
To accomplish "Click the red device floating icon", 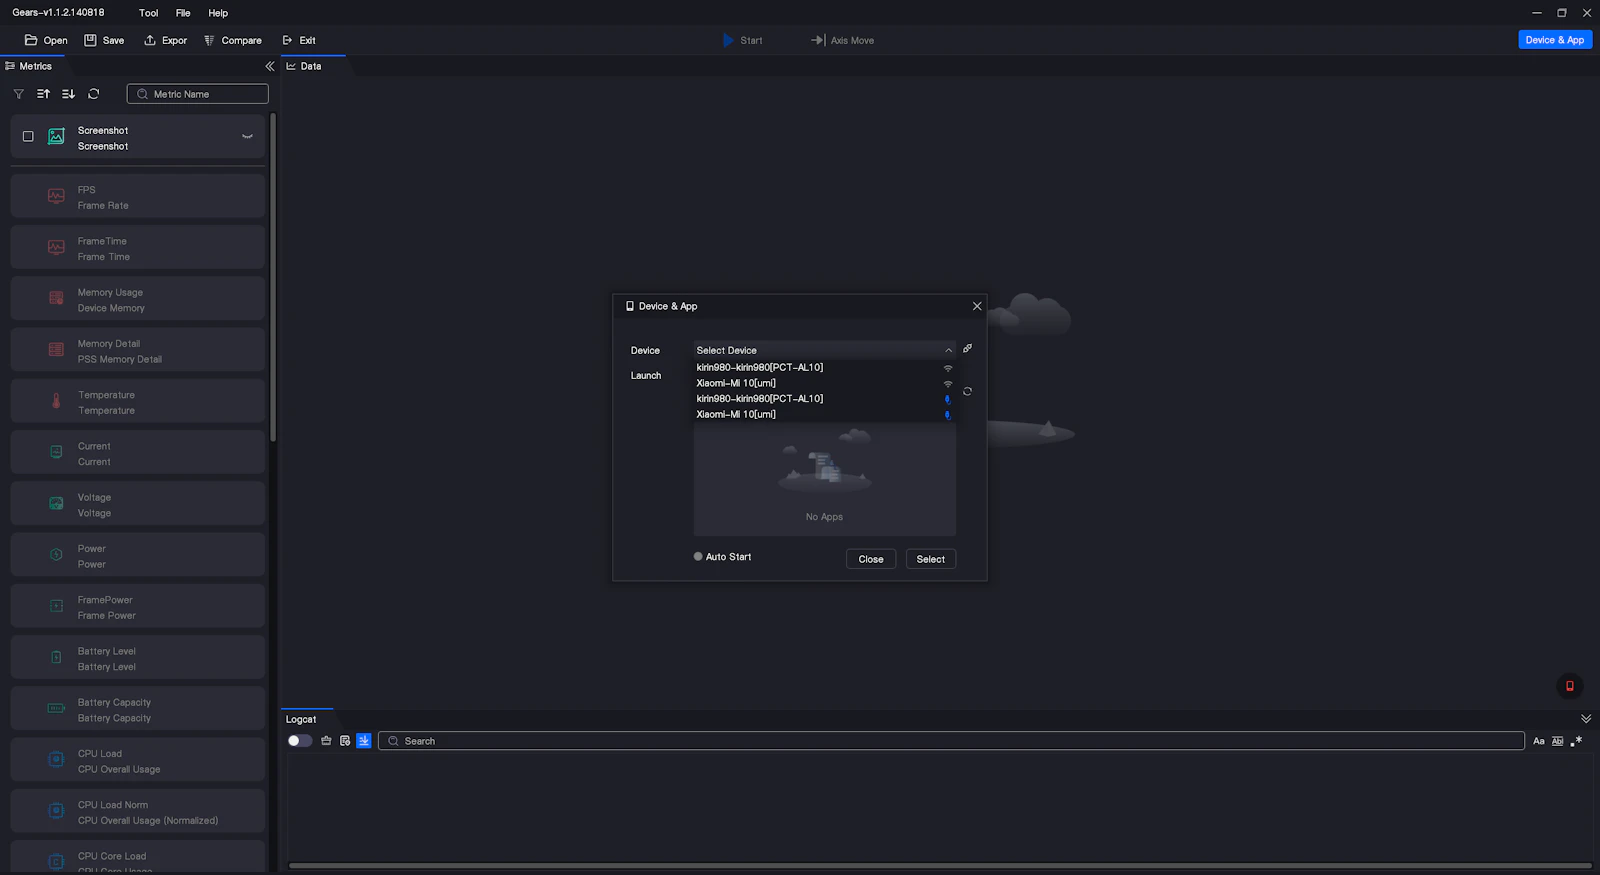I will click(1570, 686).
